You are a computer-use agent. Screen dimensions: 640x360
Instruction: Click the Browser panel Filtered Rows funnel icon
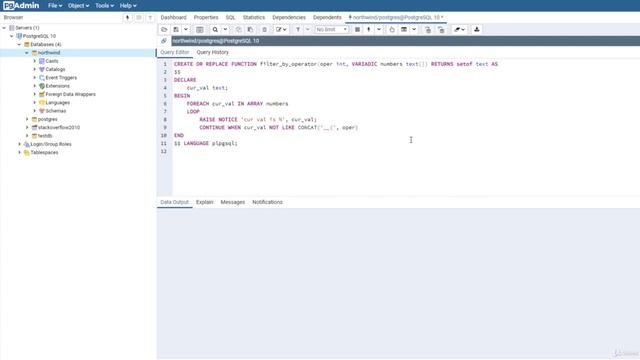[150, 18]
